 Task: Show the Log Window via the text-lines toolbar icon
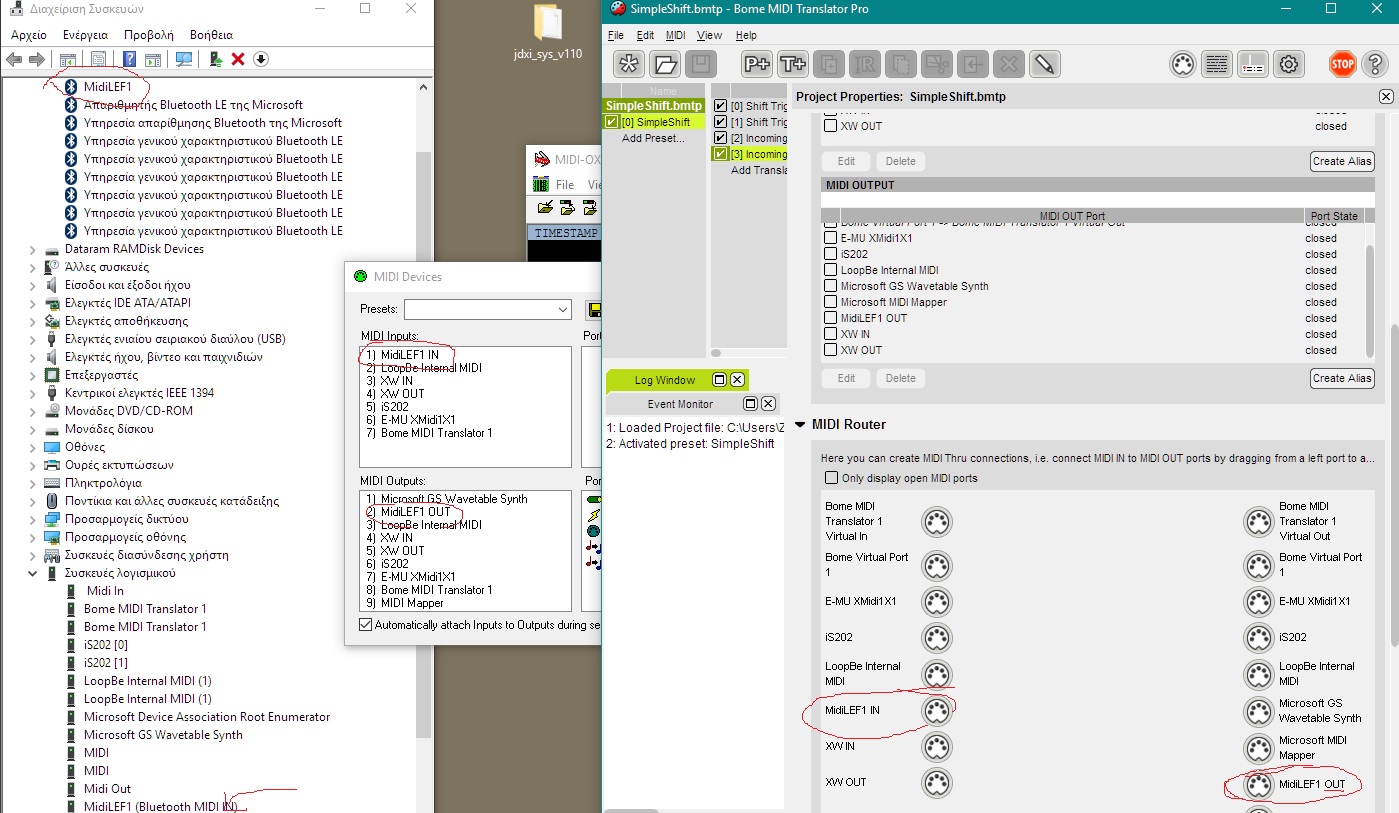point(1217,64)
